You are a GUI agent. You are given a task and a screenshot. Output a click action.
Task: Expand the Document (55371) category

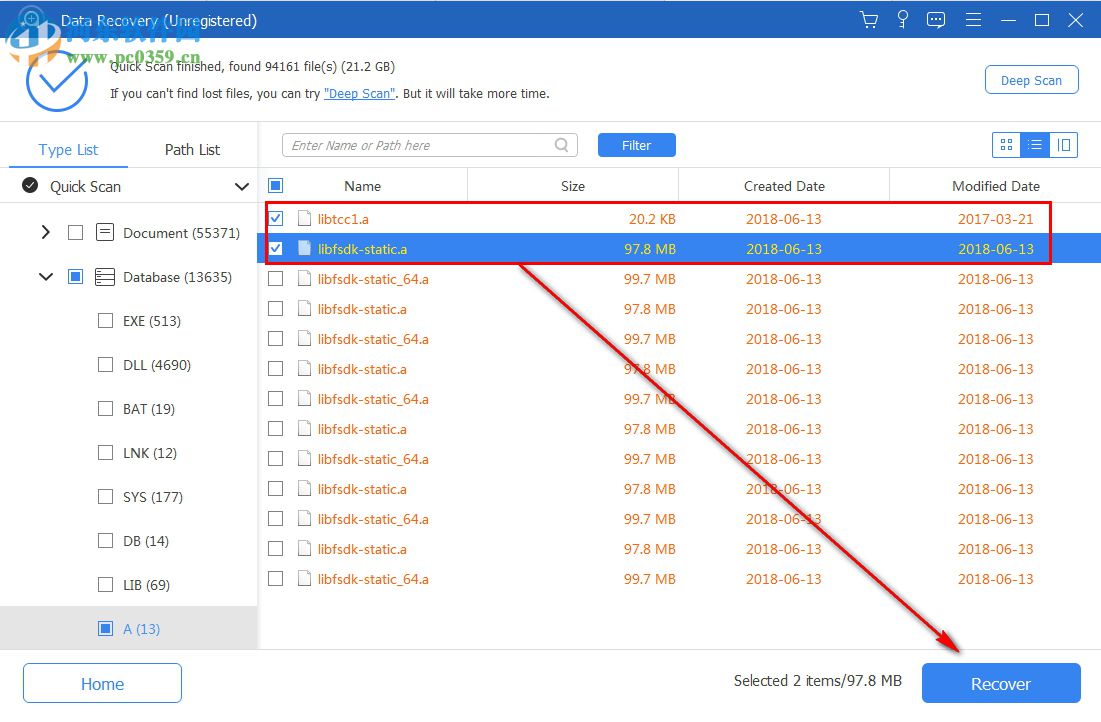[45, 232]
